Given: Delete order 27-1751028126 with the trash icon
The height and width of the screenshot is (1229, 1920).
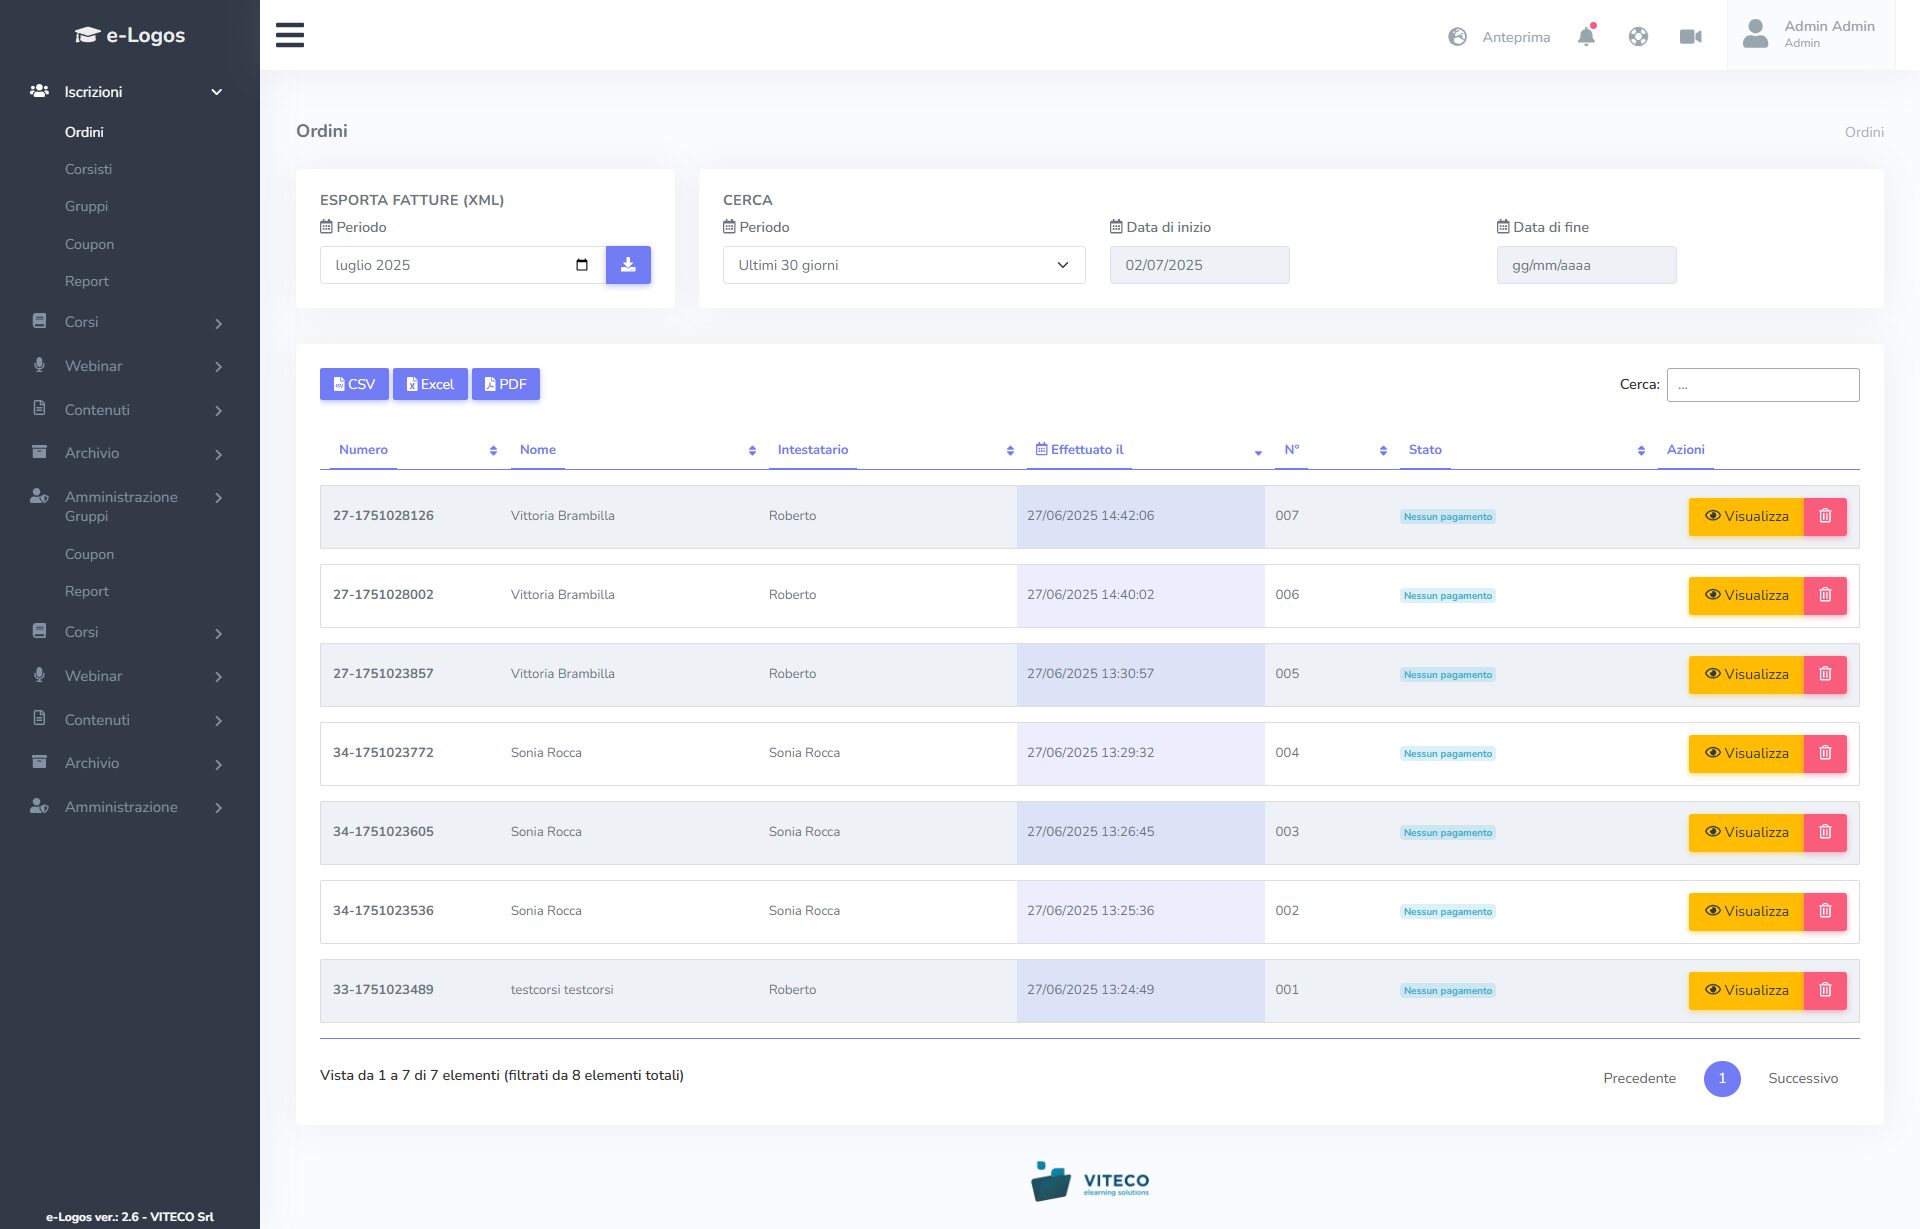Looking at the screenshot, I should [1825, 516].
